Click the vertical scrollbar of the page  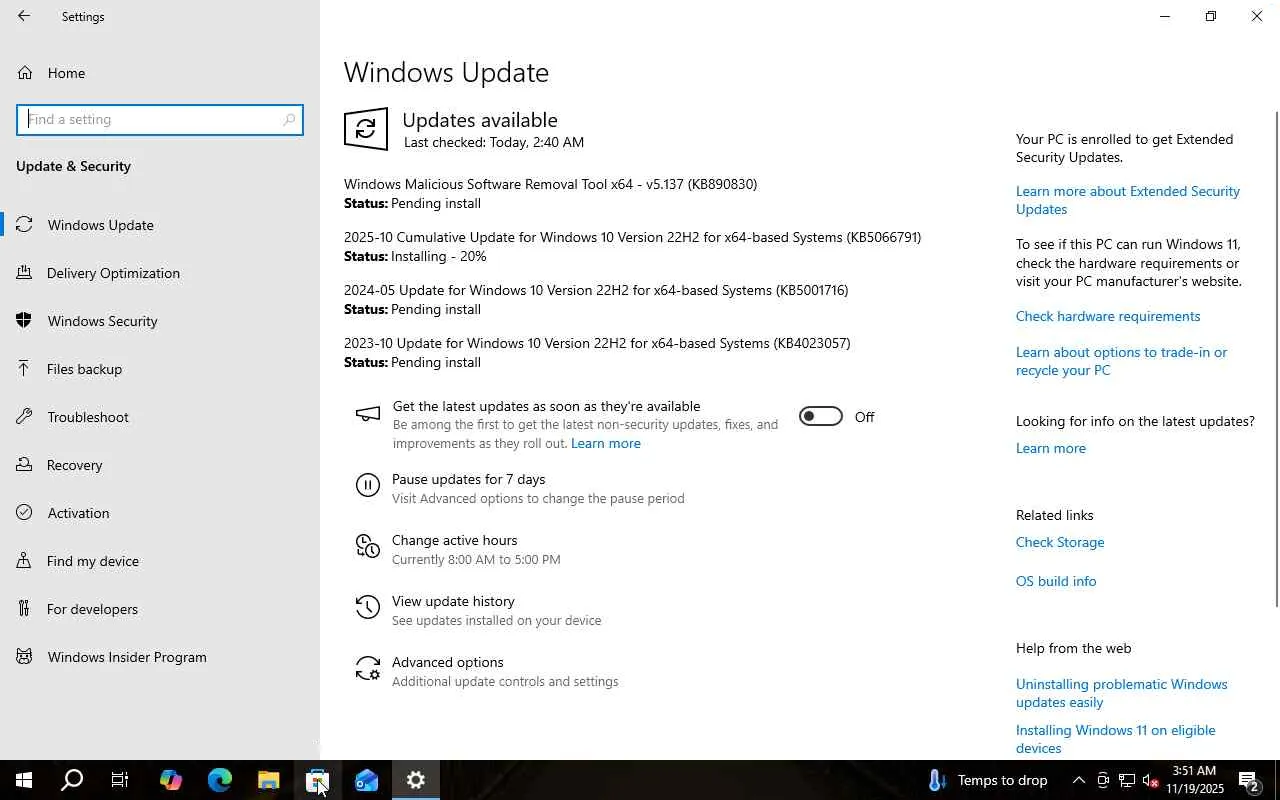pyautogui.click(x=1276, y=358)
